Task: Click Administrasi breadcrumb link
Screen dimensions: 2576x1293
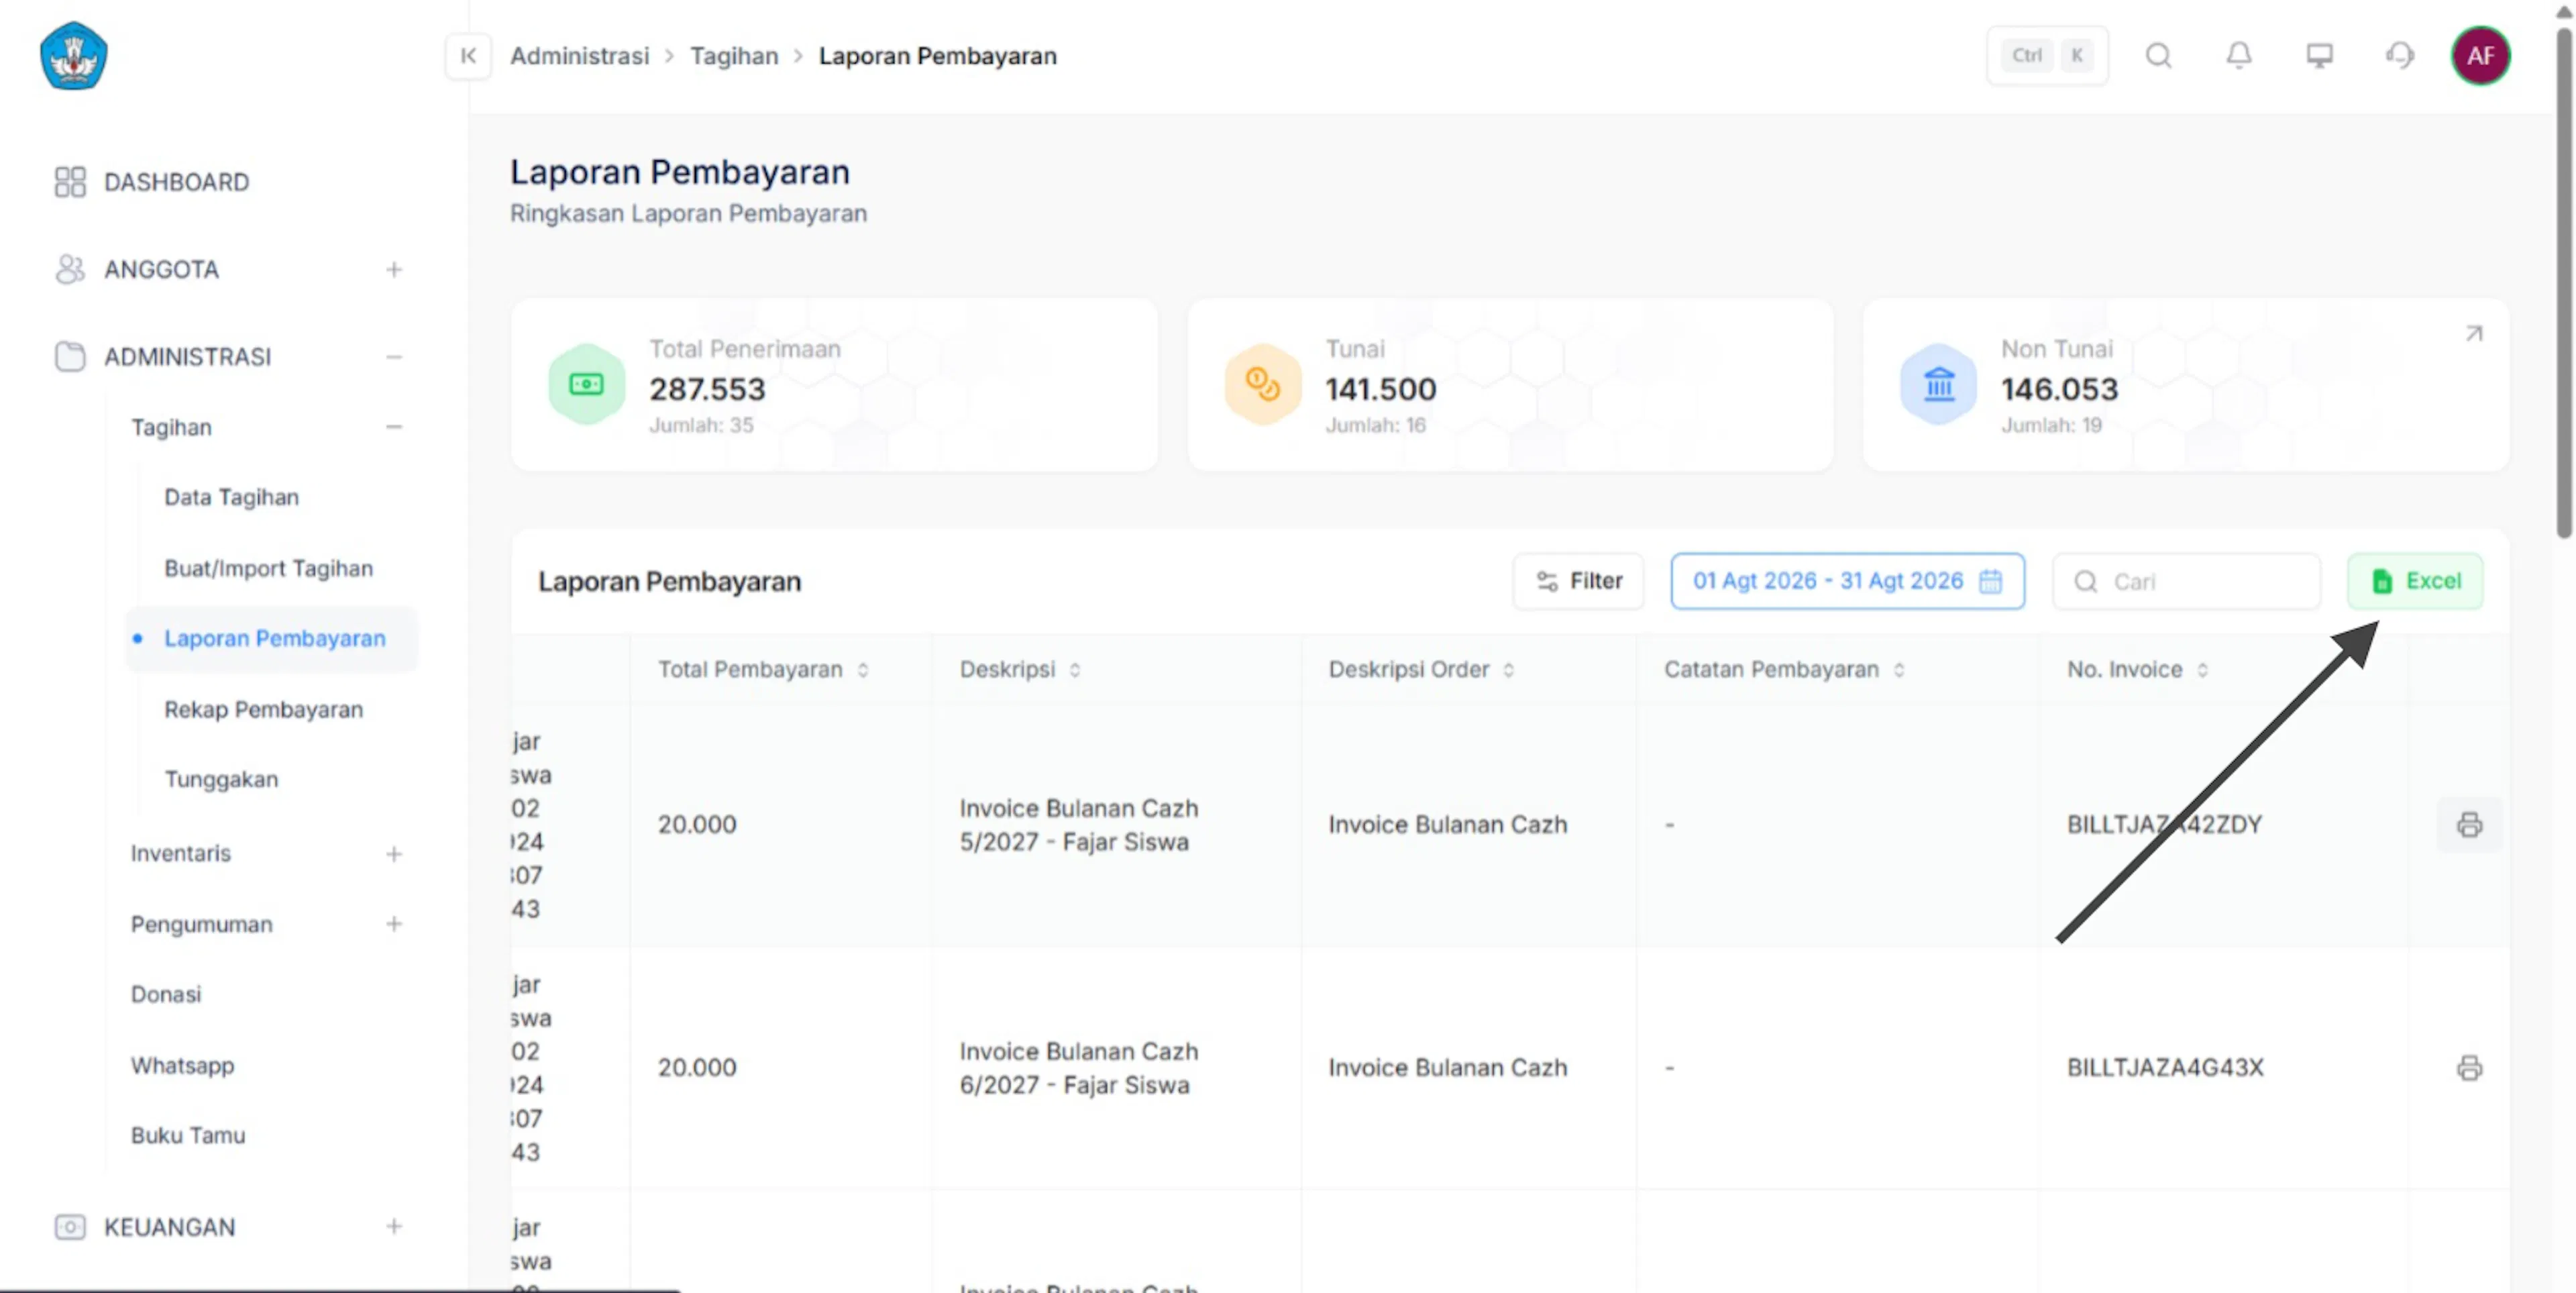Action: pyautogui.click(x=579, y=56)
